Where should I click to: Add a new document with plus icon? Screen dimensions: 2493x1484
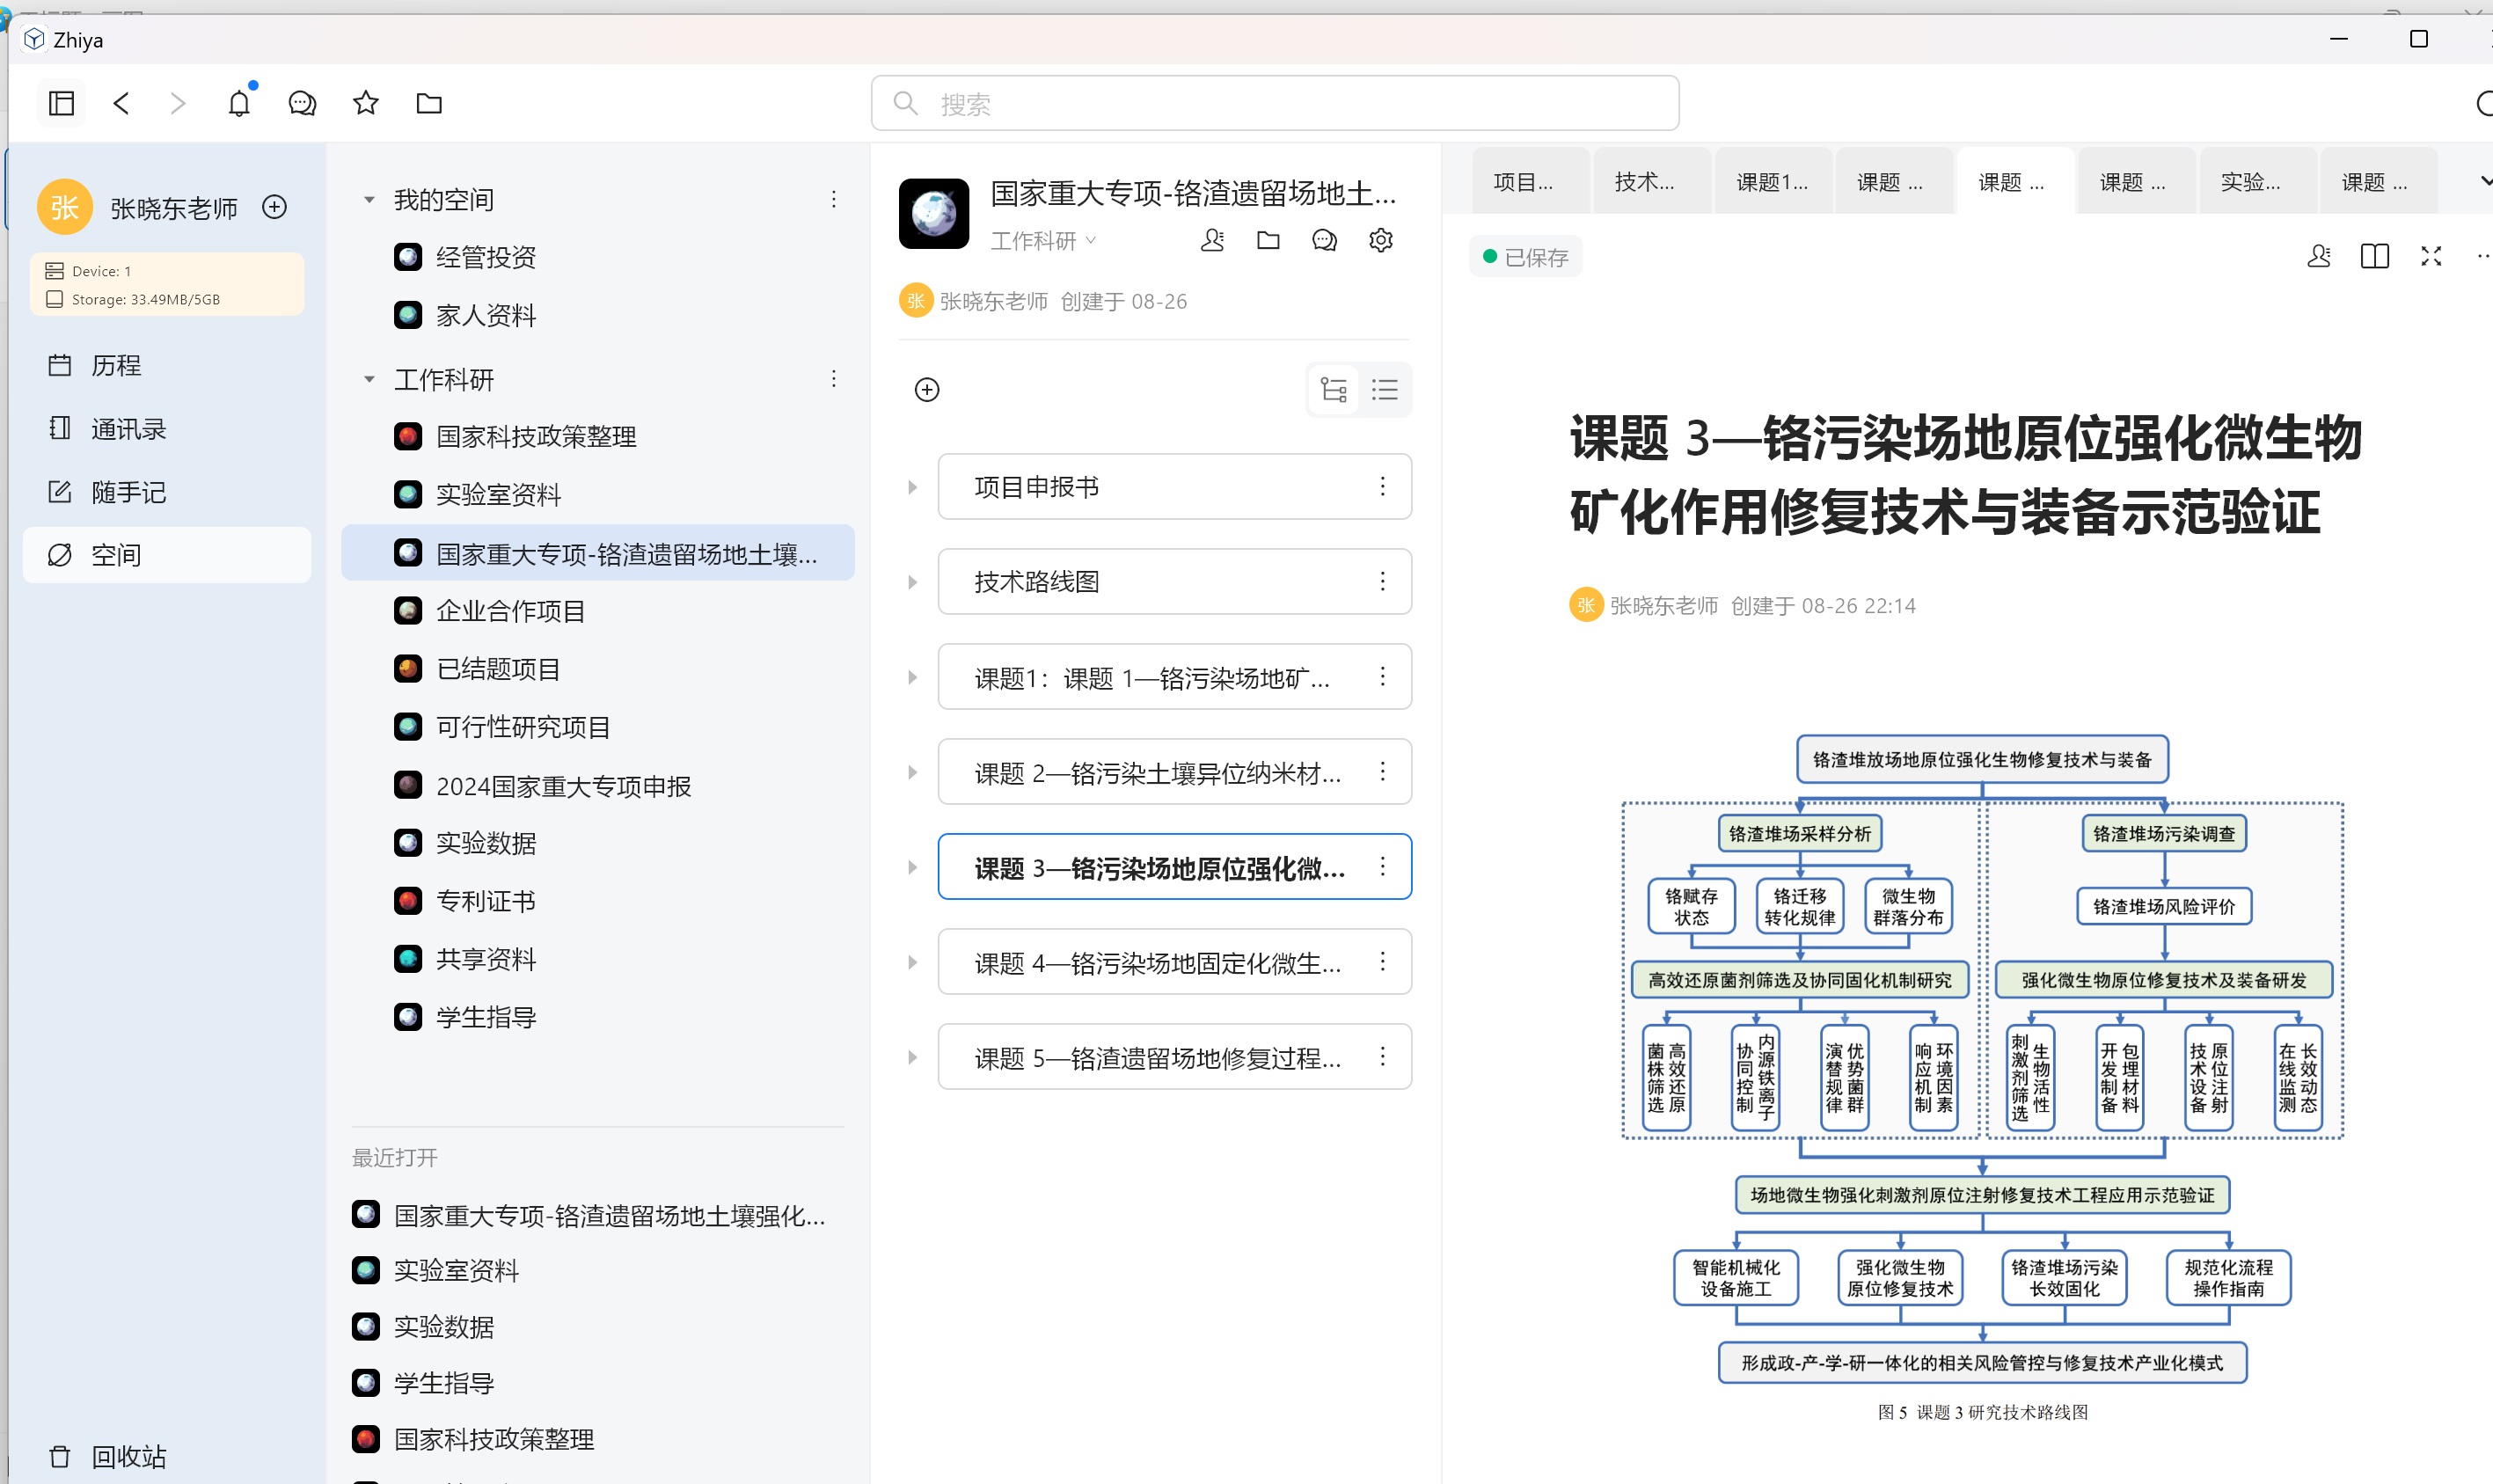click(927, 390)
